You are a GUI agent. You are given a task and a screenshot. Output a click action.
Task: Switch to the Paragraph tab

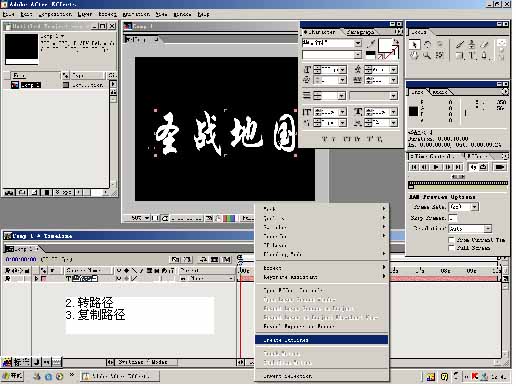pyautogui.click(x=360, y=32)
